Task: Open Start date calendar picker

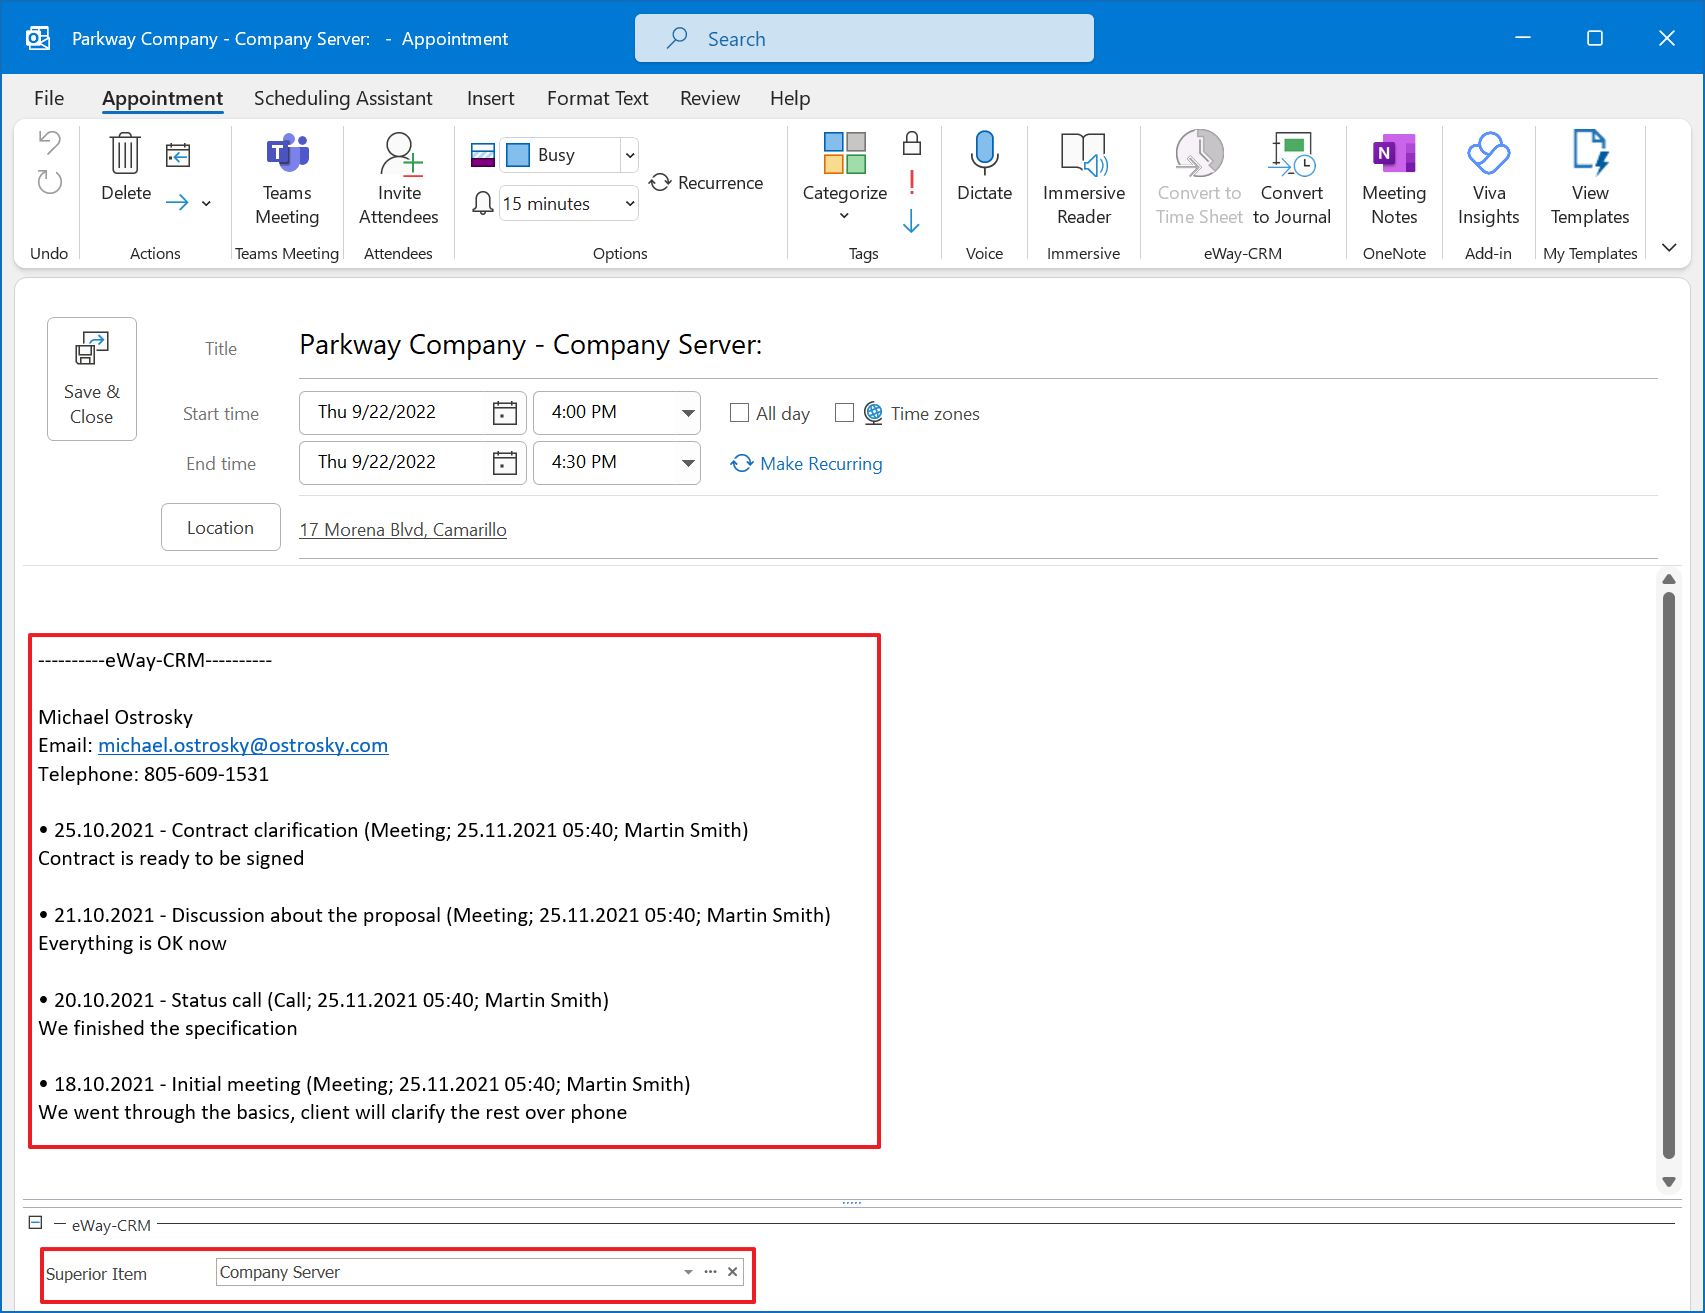Action: pyautogui.click(x=505, y=413)
